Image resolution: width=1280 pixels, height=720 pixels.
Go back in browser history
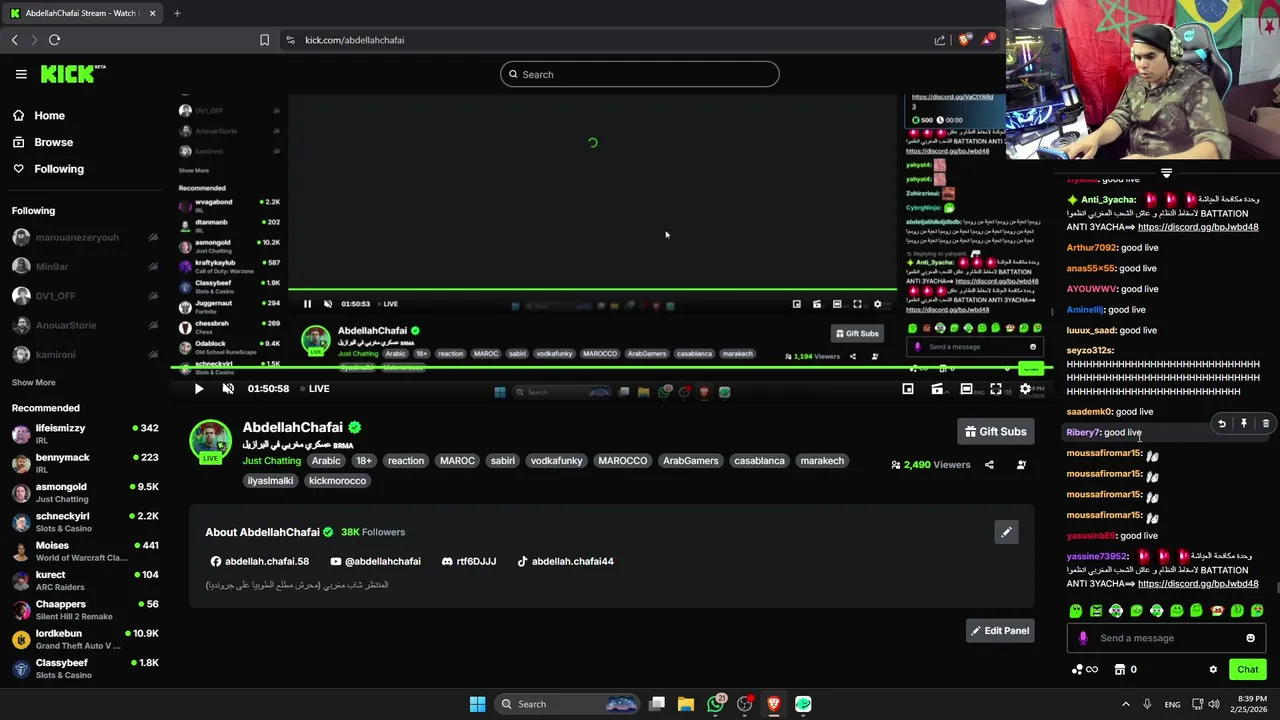pyautogui.click(x=15, y=40)
